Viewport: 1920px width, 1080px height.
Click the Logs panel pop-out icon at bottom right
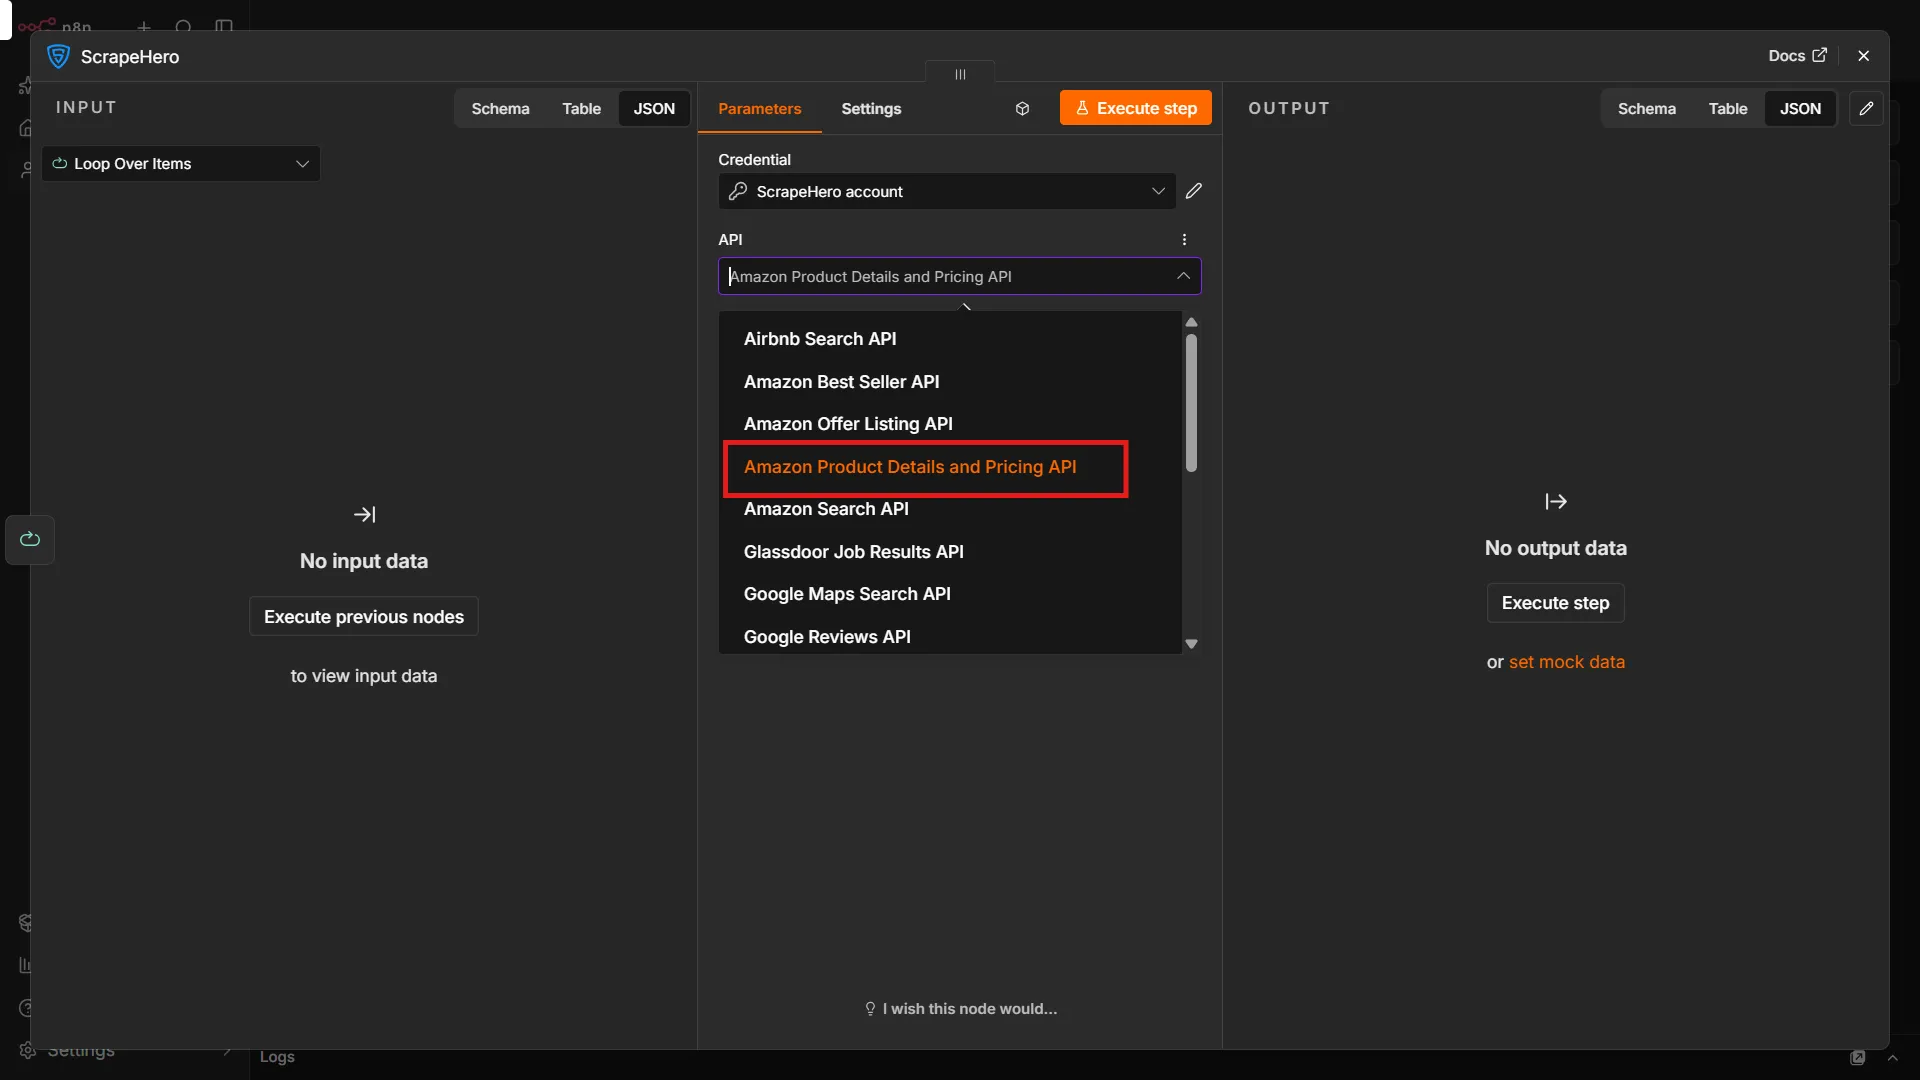(1858, 1058)
